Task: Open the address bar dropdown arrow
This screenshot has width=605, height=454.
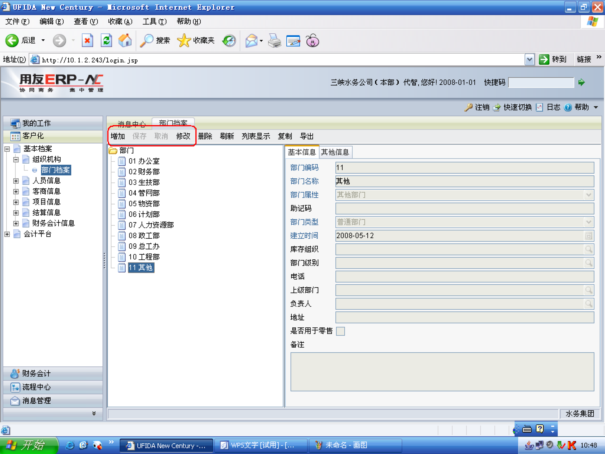Action: click(529, 59)
